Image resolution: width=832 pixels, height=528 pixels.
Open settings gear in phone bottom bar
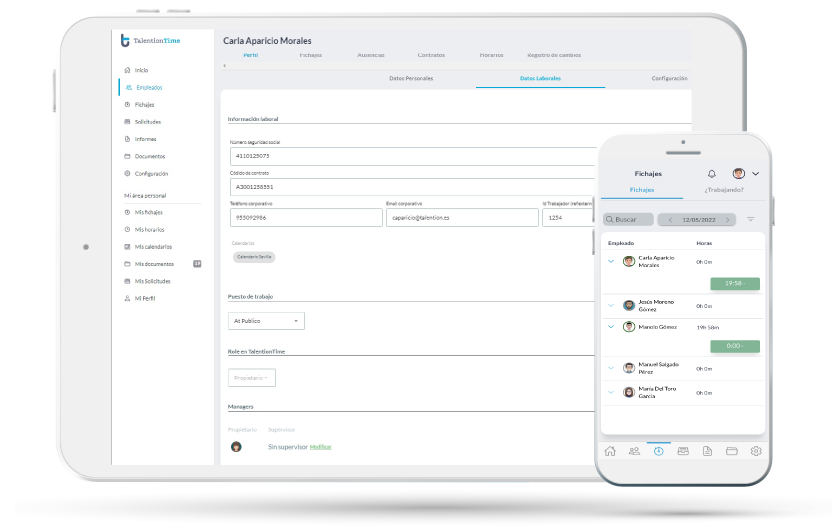coord(756,451)
